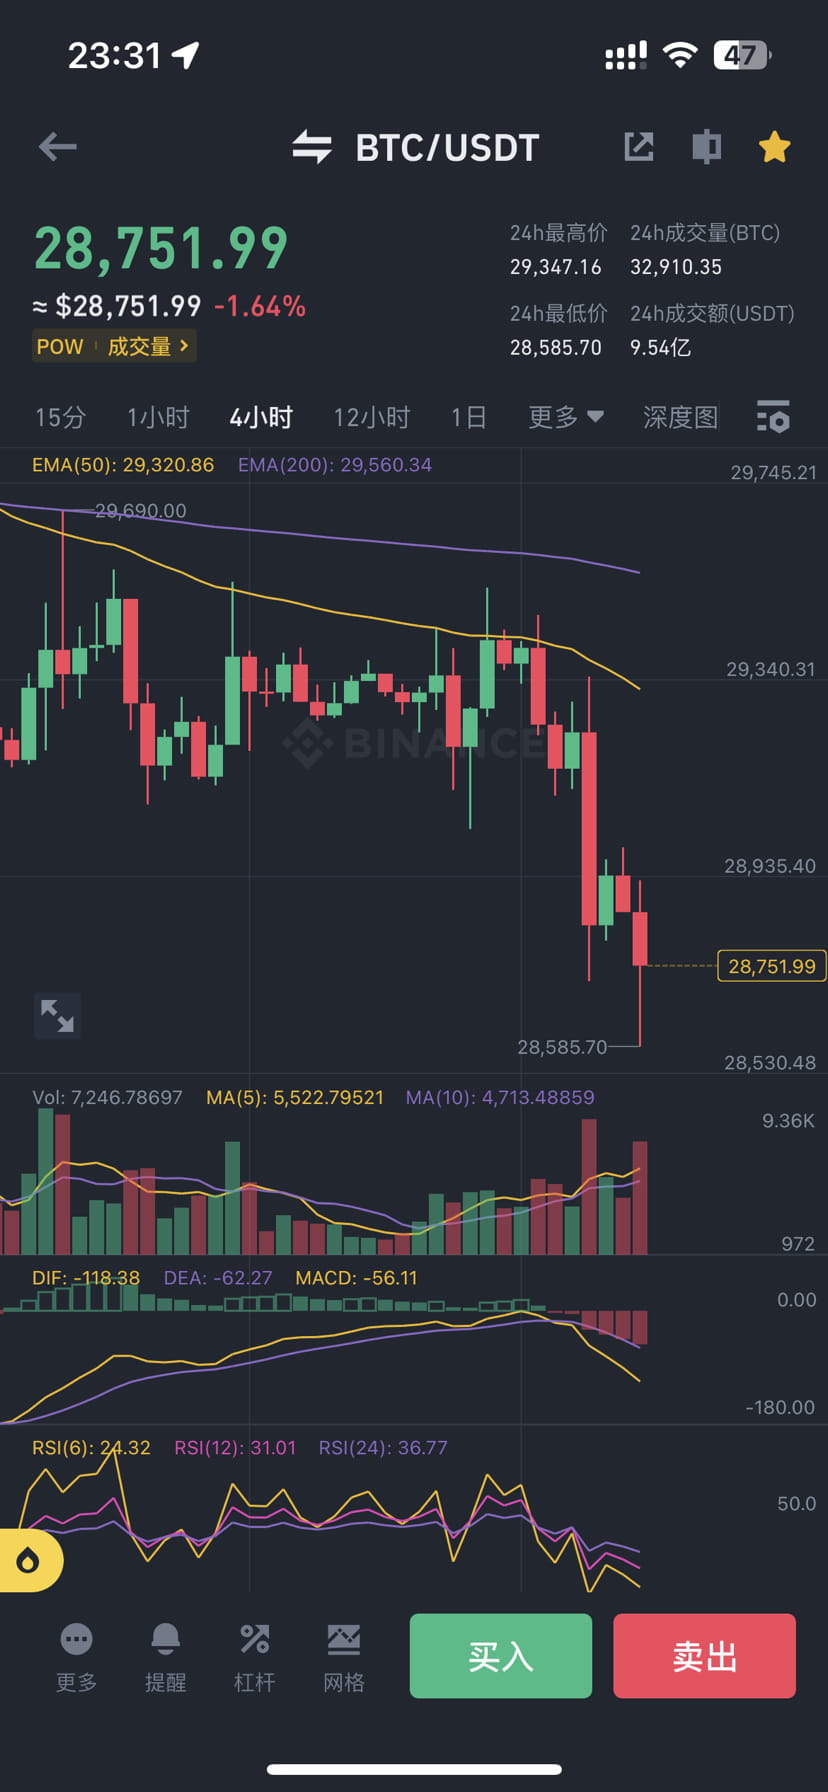
Task: Tap the flame promo icon at bottom left
Action: point(30,1560)
